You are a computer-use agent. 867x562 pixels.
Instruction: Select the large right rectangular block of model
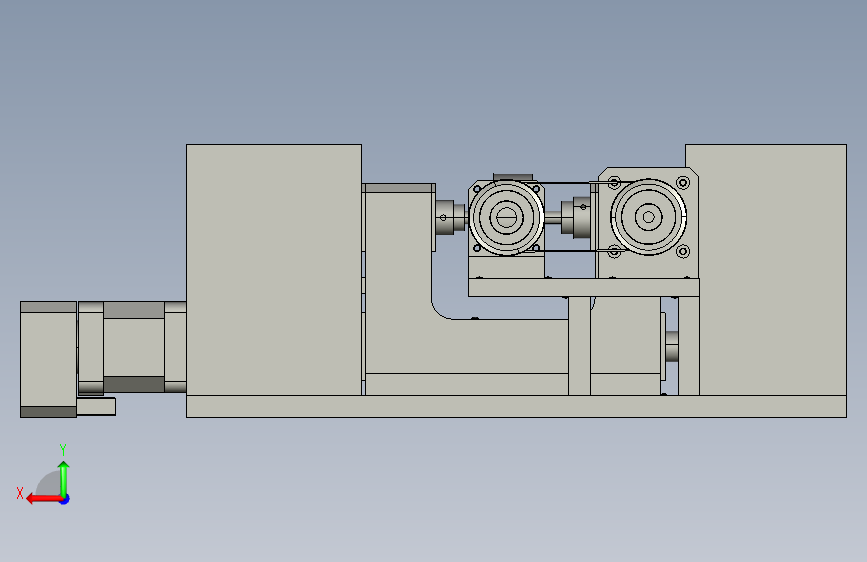(x=772, y=270)
